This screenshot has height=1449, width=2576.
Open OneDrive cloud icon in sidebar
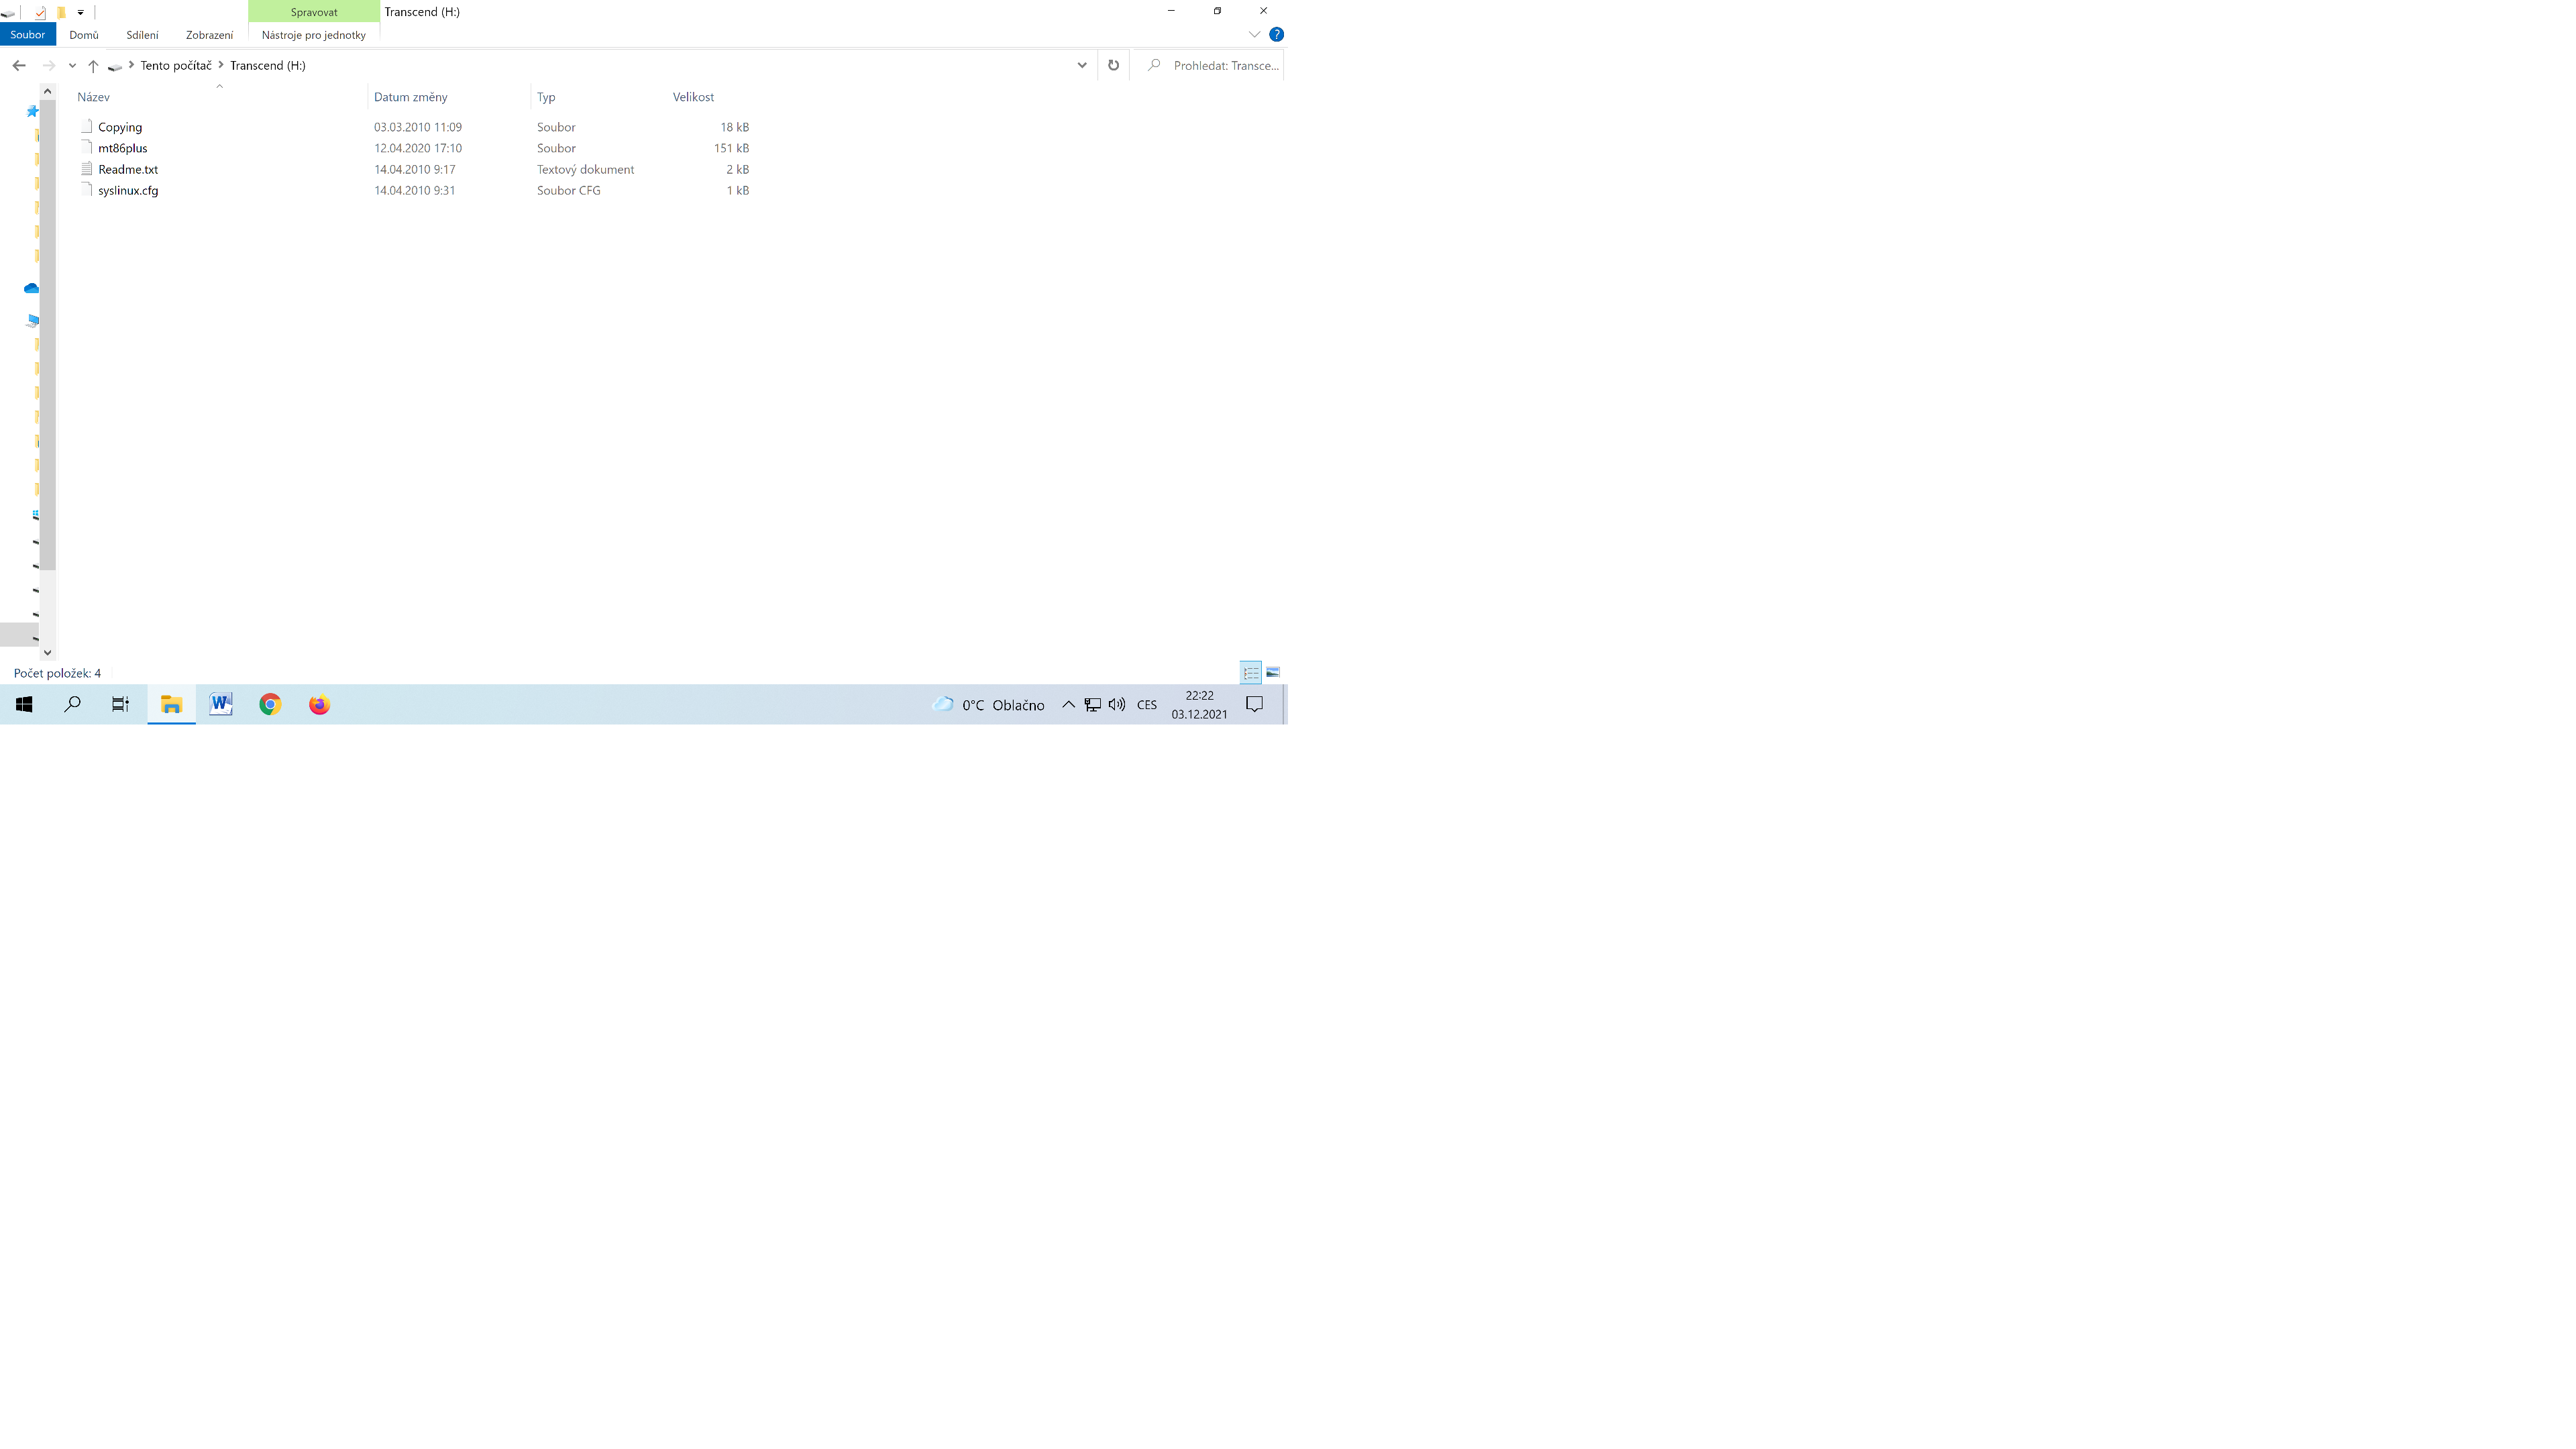tap(31, 288)
